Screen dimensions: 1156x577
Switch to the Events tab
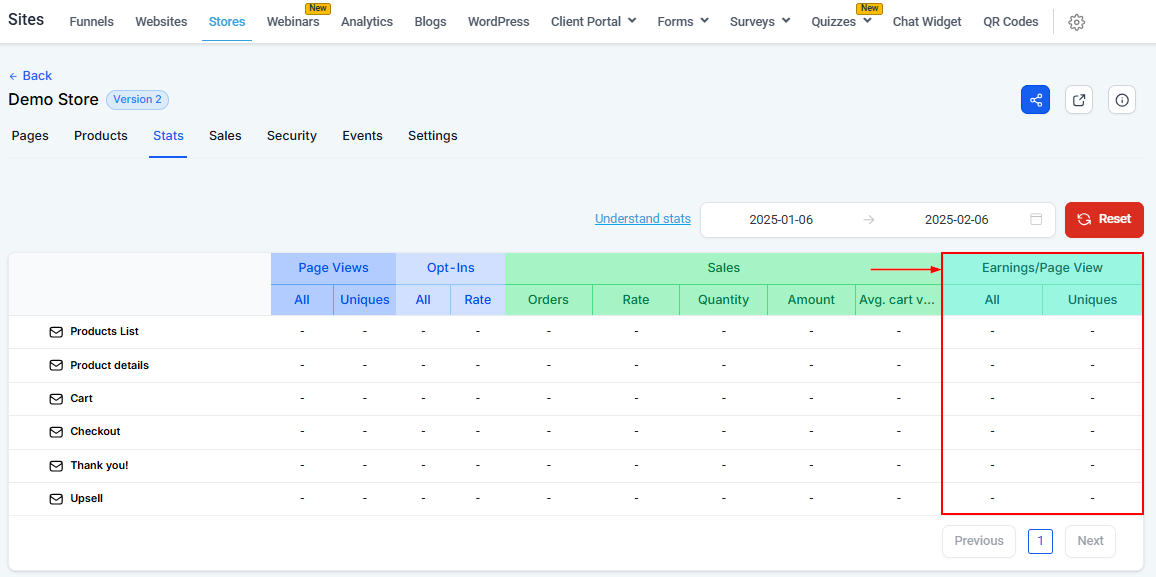point(362,136)
